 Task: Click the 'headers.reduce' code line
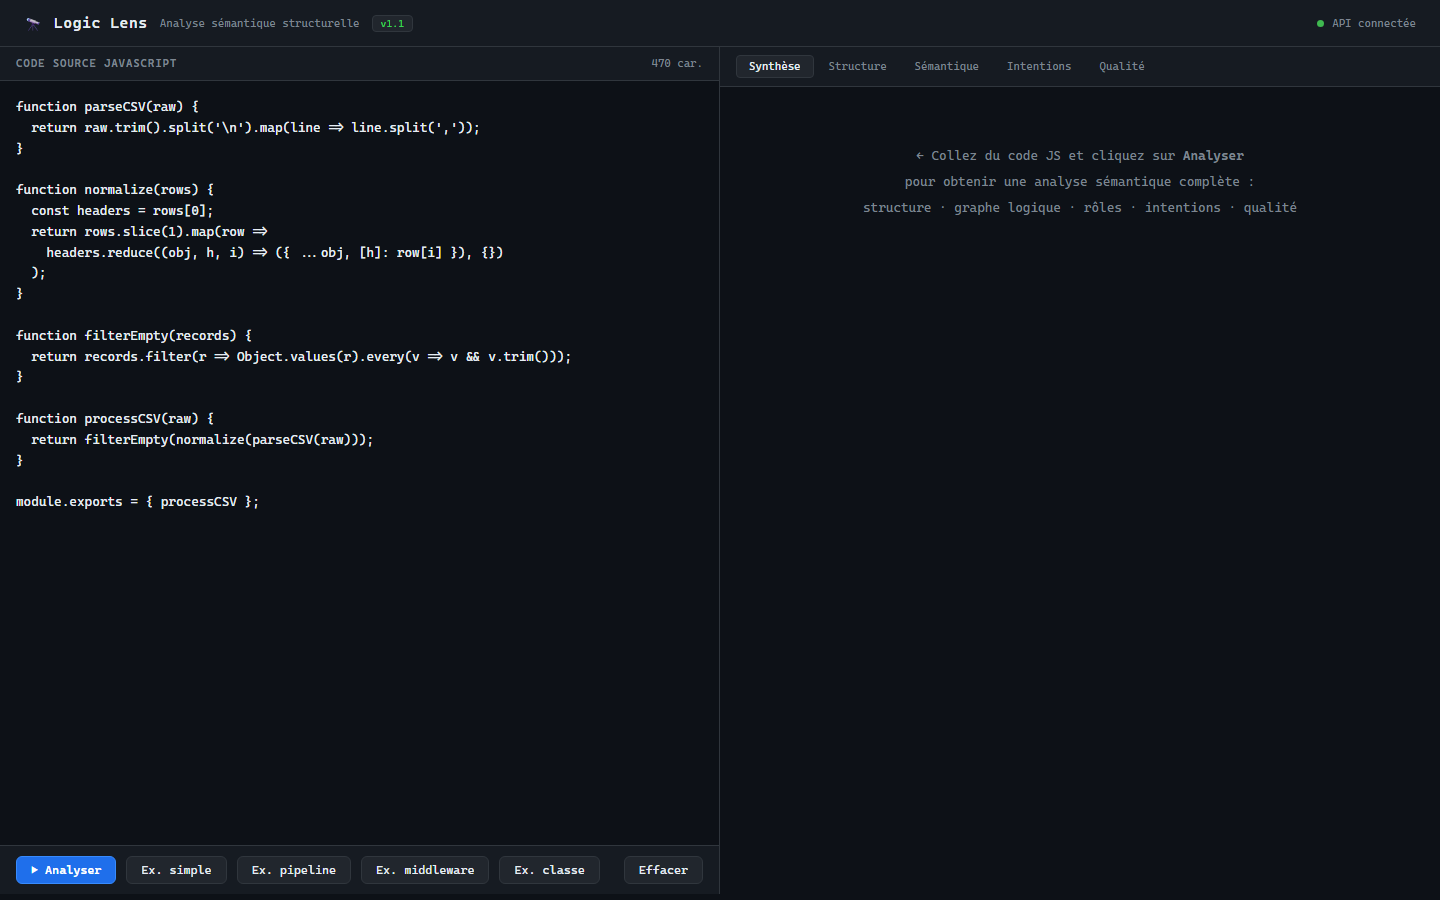pyautogui.click(x=275, y=252)
